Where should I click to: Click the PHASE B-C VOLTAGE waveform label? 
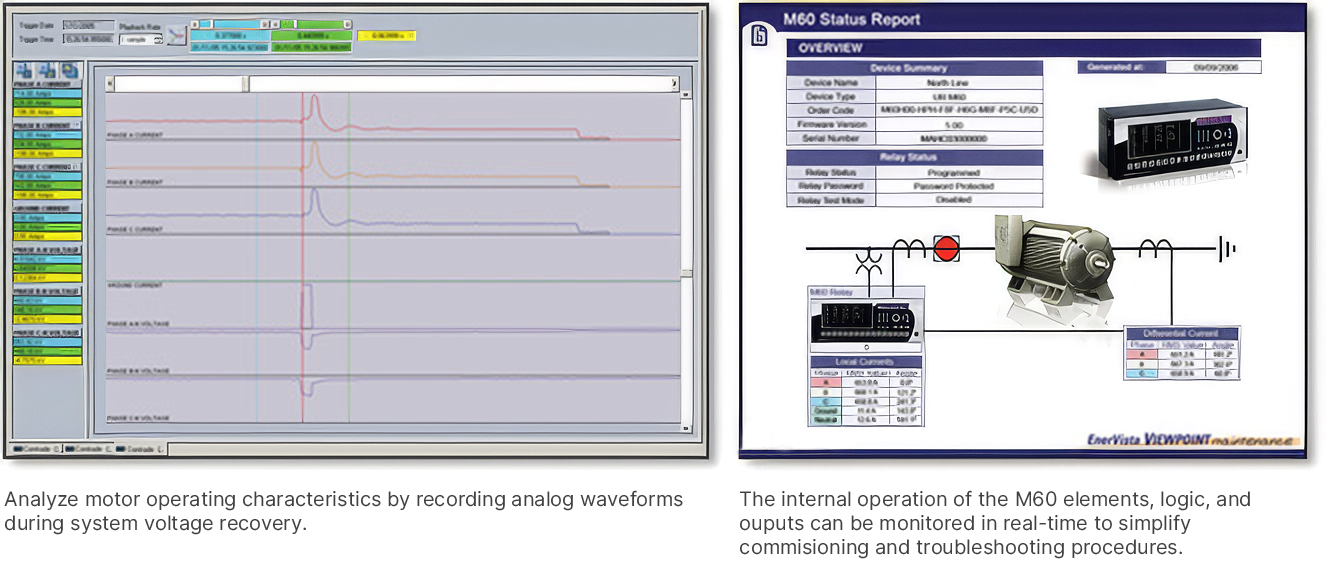pyautogui.click(x=137, y=372)
